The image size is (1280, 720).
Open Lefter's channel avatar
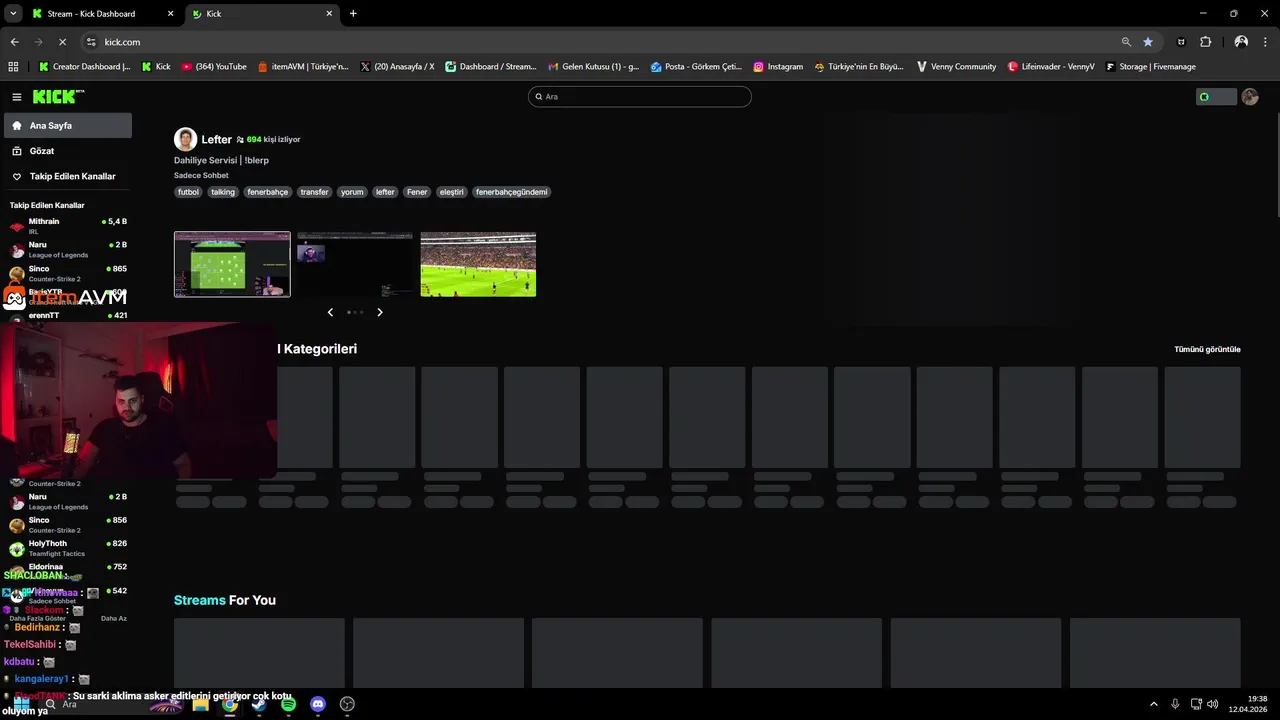(185, 139)
